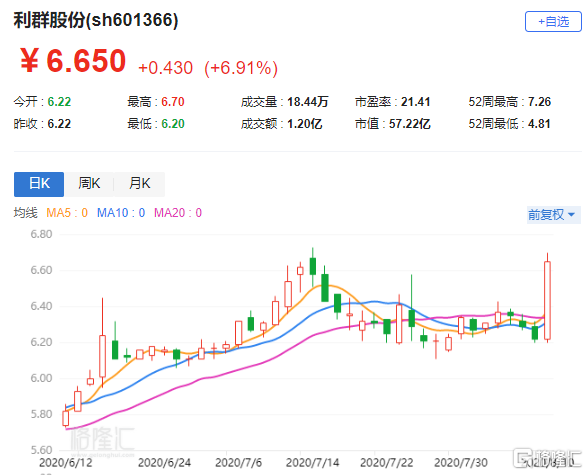
Task: Open the 前复权 adjustment dropdown
Action: pyautogui.click(x=554, y=215)
